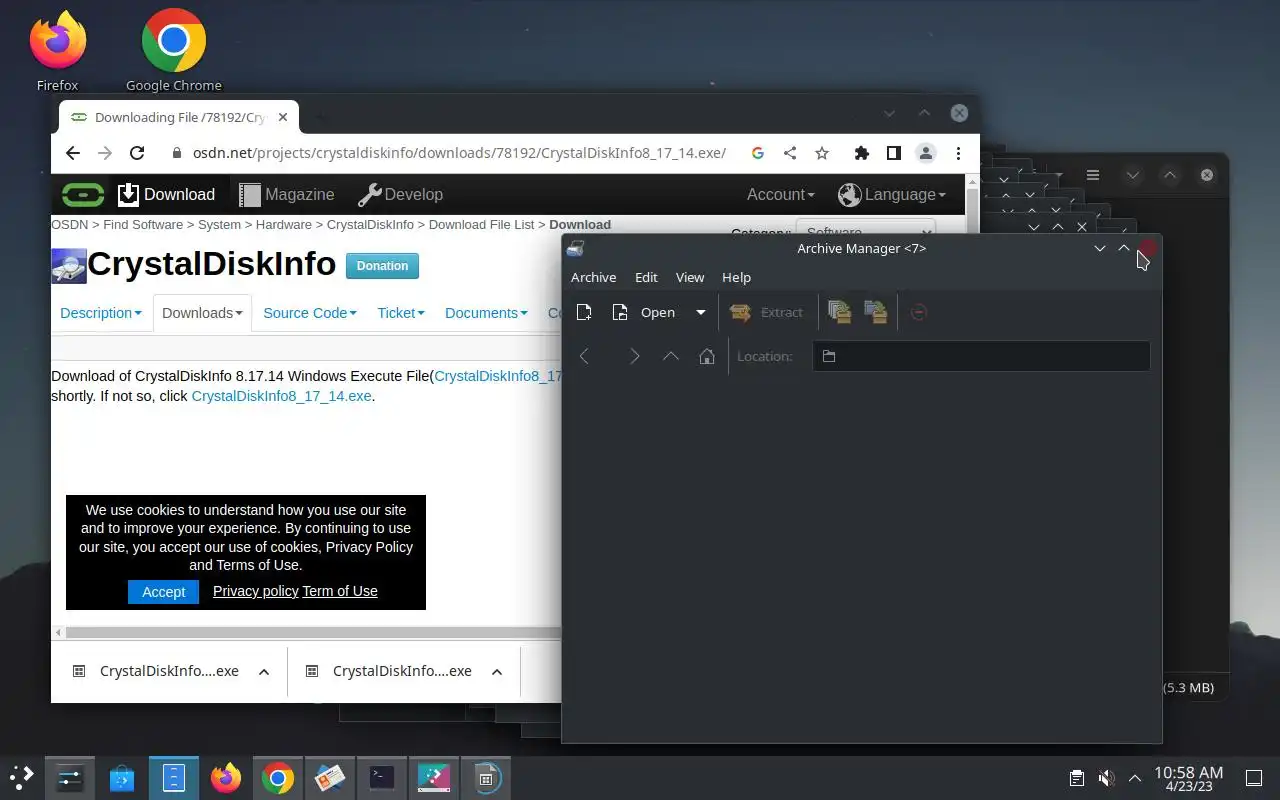
Task: Open Firefox desktop shortcut
Action: tap(57, 50)
